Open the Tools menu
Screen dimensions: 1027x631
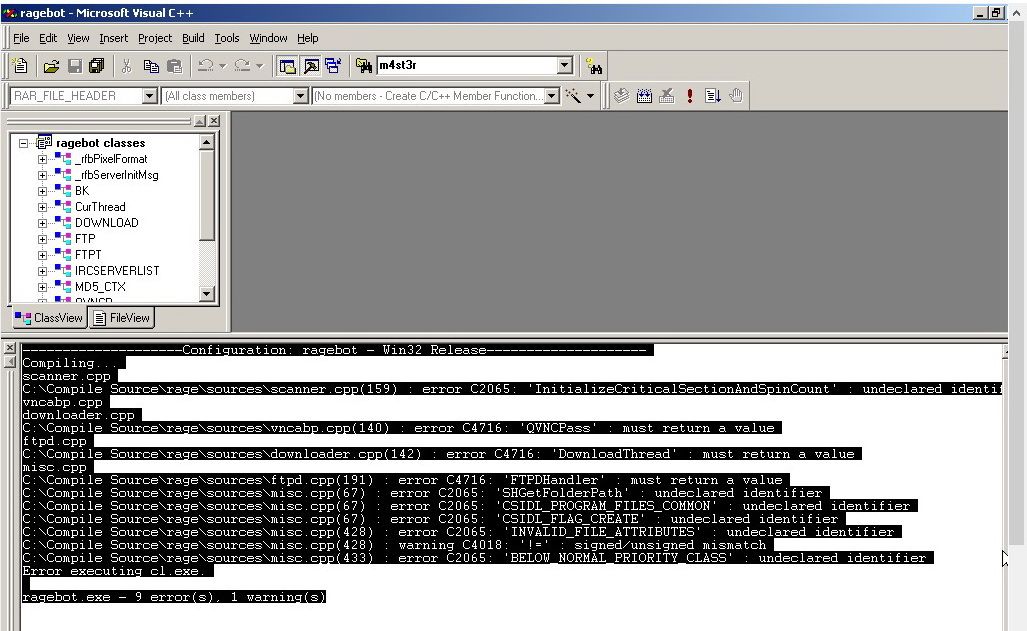(x=227, y=38)
